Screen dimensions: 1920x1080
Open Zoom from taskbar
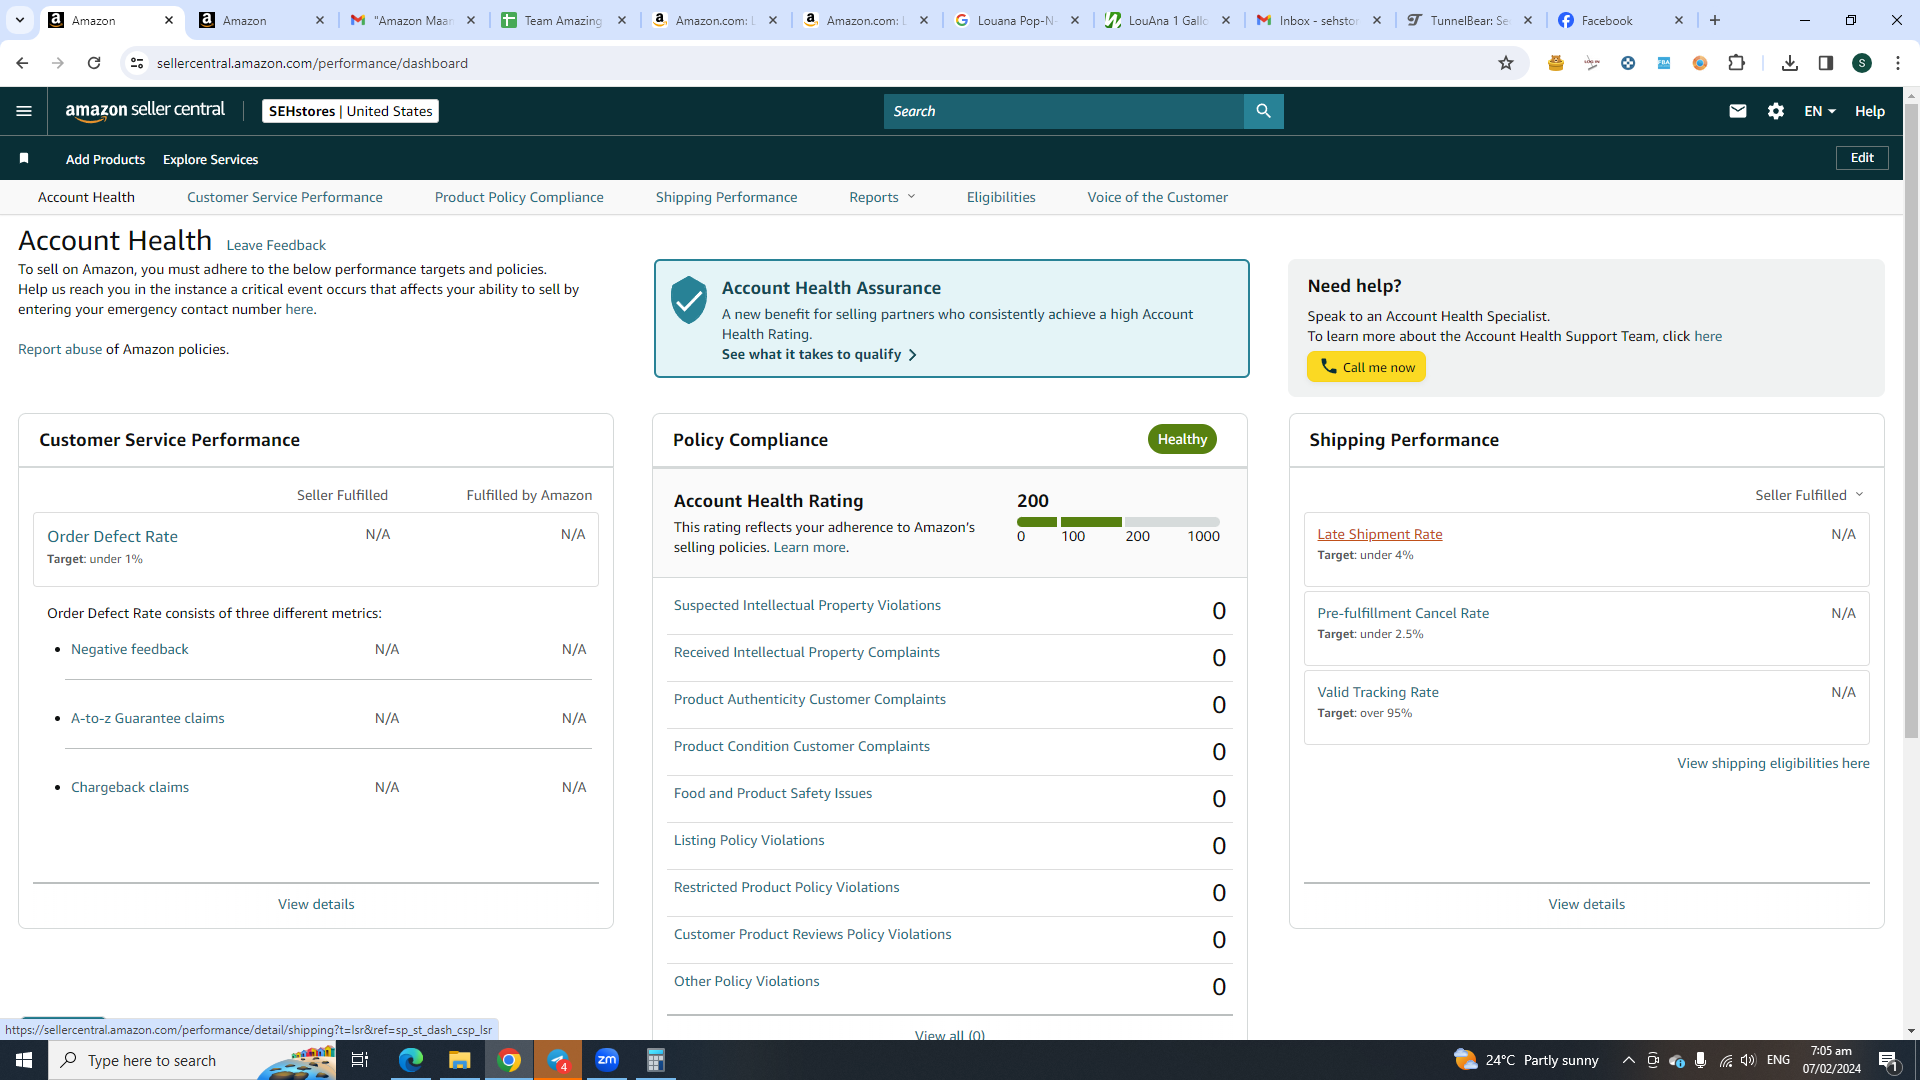[x=607, y=1060]
